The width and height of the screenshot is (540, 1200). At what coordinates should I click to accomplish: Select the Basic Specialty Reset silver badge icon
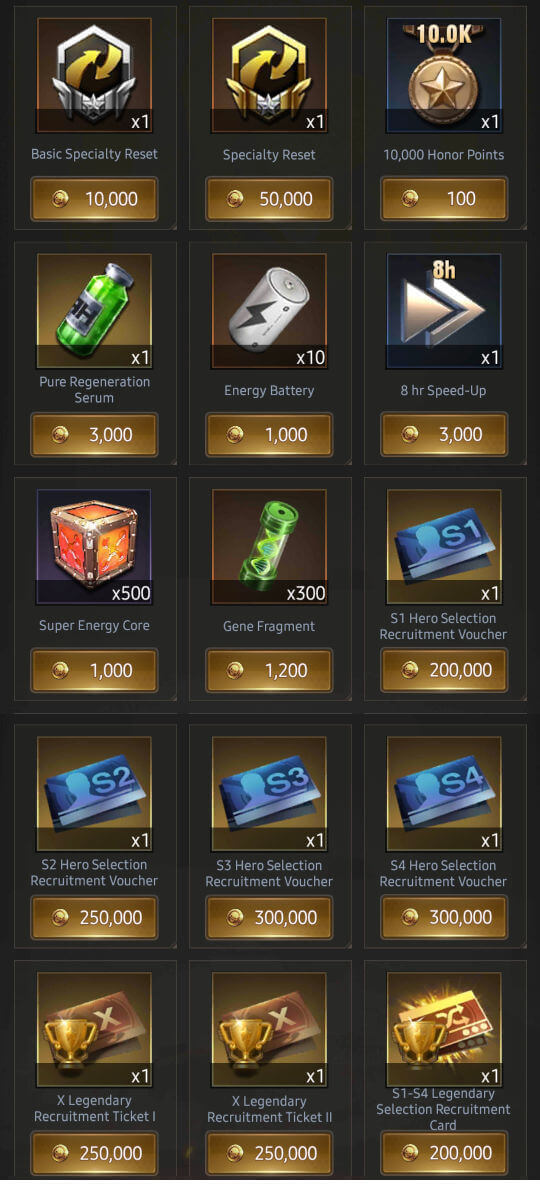click(94, 75)
